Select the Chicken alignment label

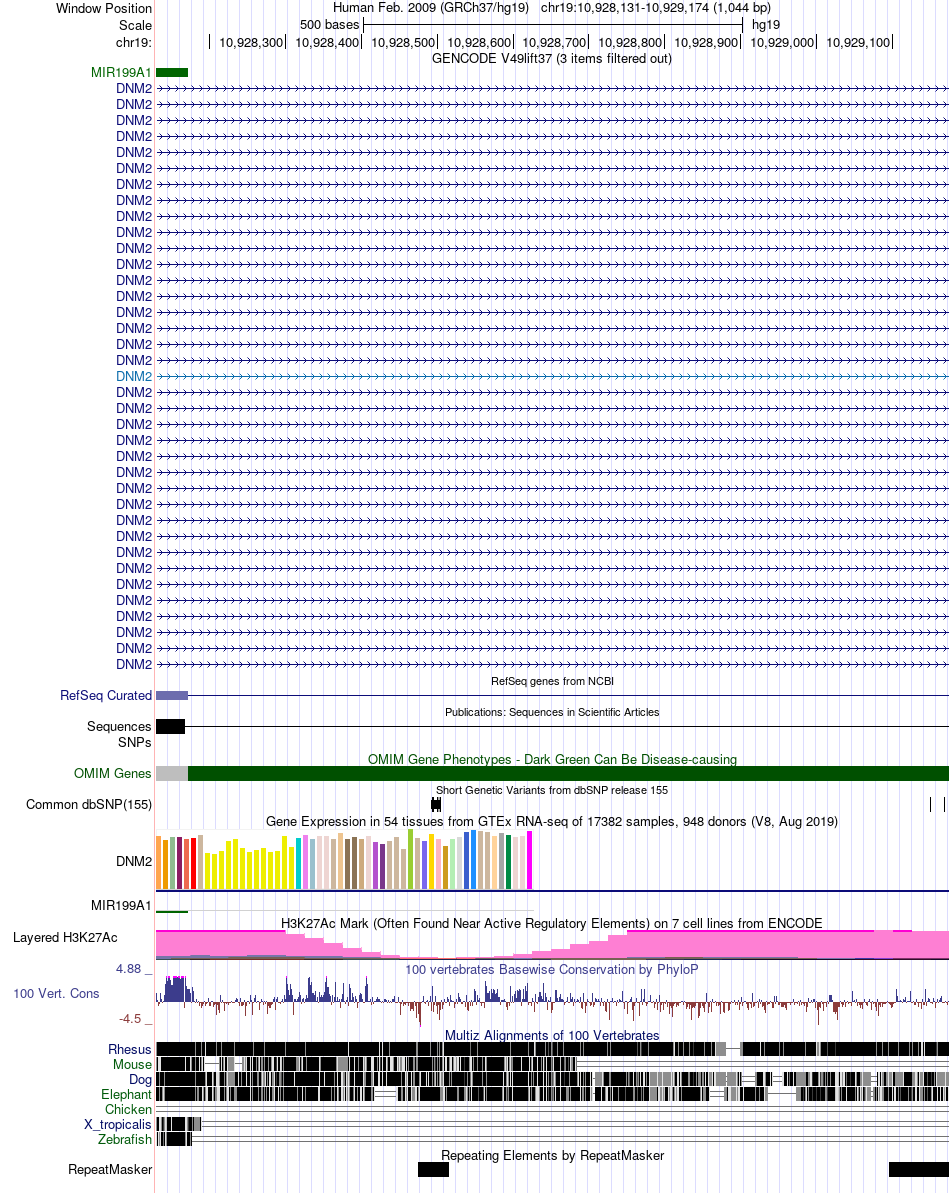[129, 1109]
